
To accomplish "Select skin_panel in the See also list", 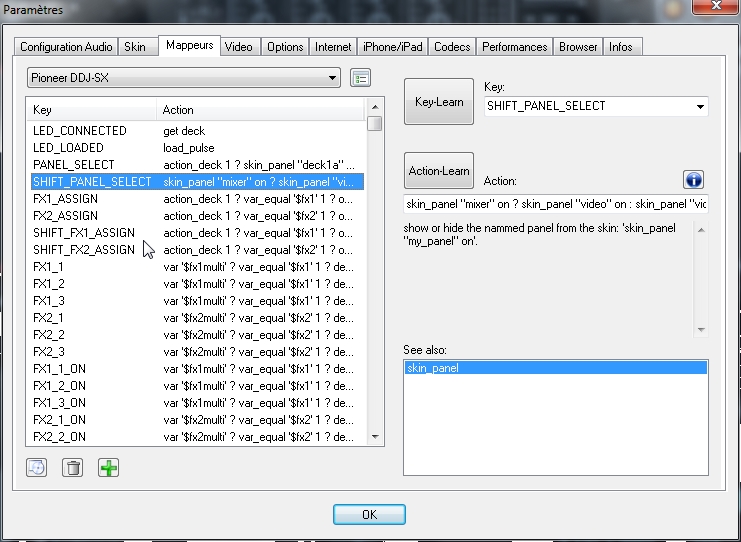I will (556, 368).
